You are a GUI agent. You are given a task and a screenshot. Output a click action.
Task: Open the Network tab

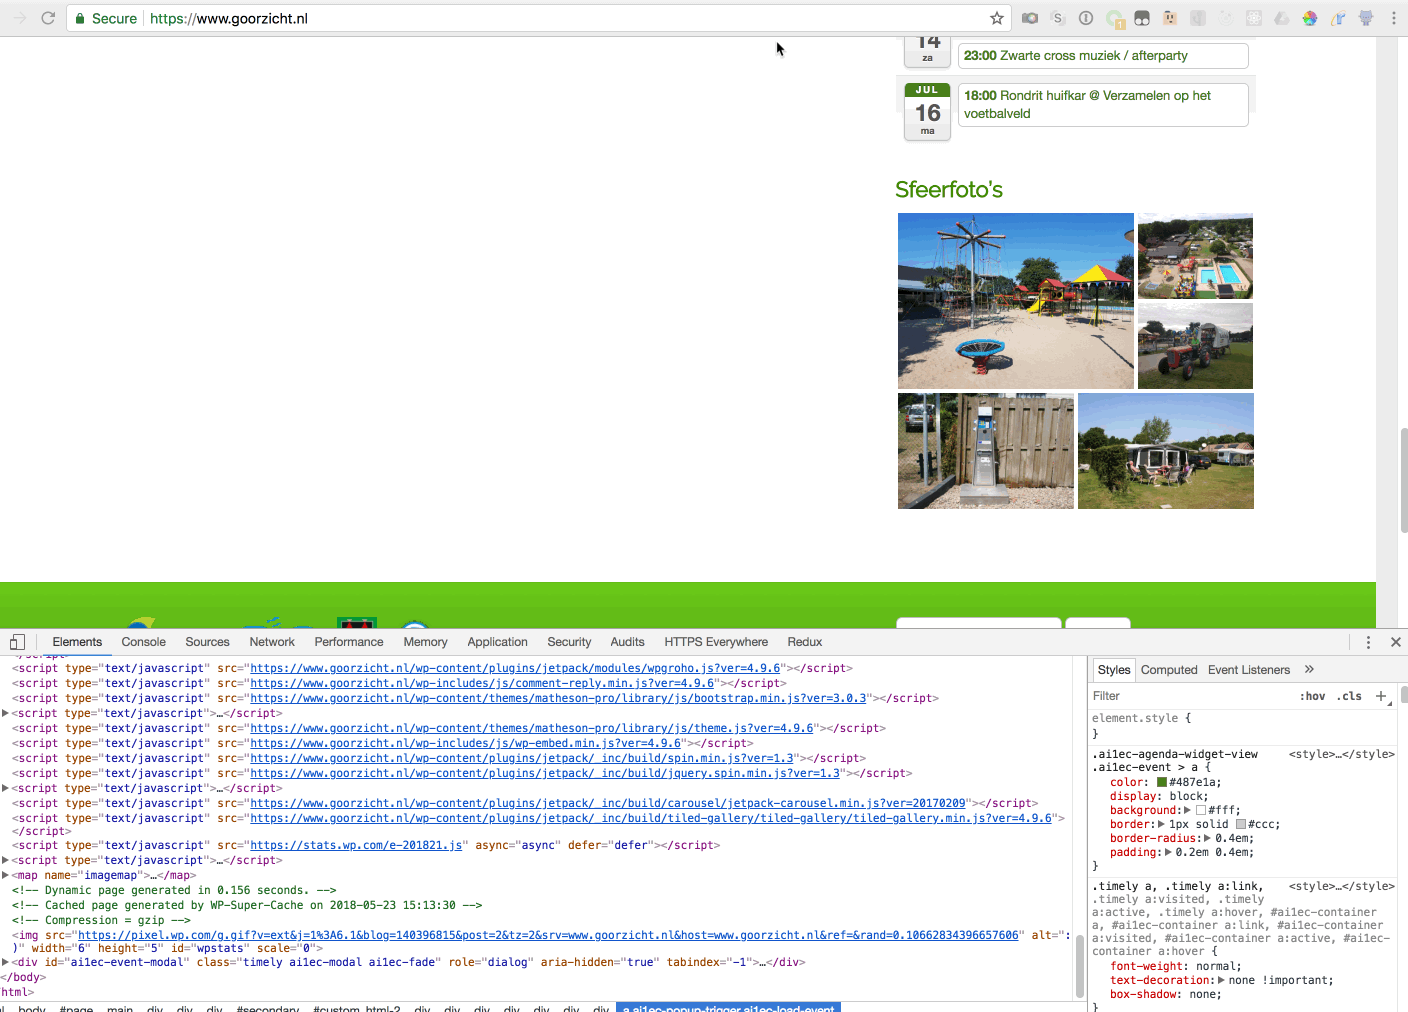[x=272, y=642]
